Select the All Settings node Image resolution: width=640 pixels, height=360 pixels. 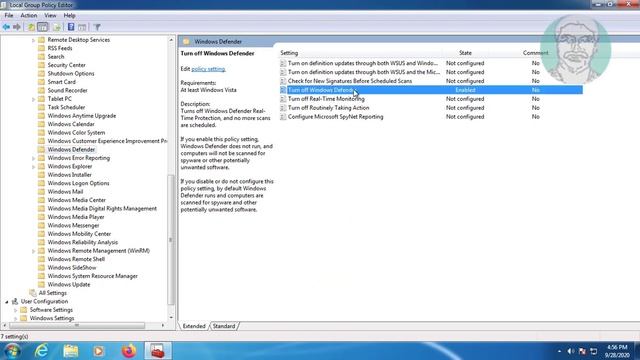(53, 293)
